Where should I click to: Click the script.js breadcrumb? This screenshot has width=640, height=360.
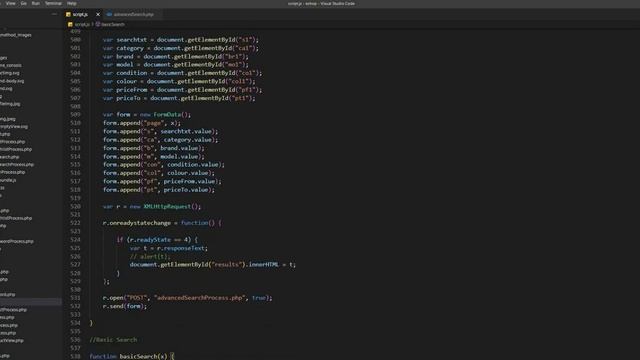82,24
